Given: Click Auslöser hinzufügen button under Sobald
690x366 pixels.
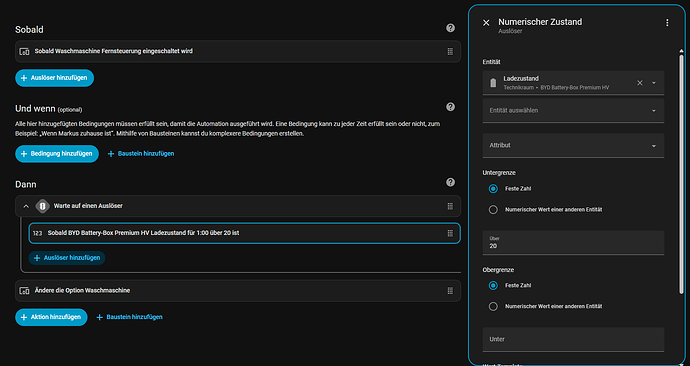Looking at the screenshot, I should pyautogui.click(x=55, y=78).
